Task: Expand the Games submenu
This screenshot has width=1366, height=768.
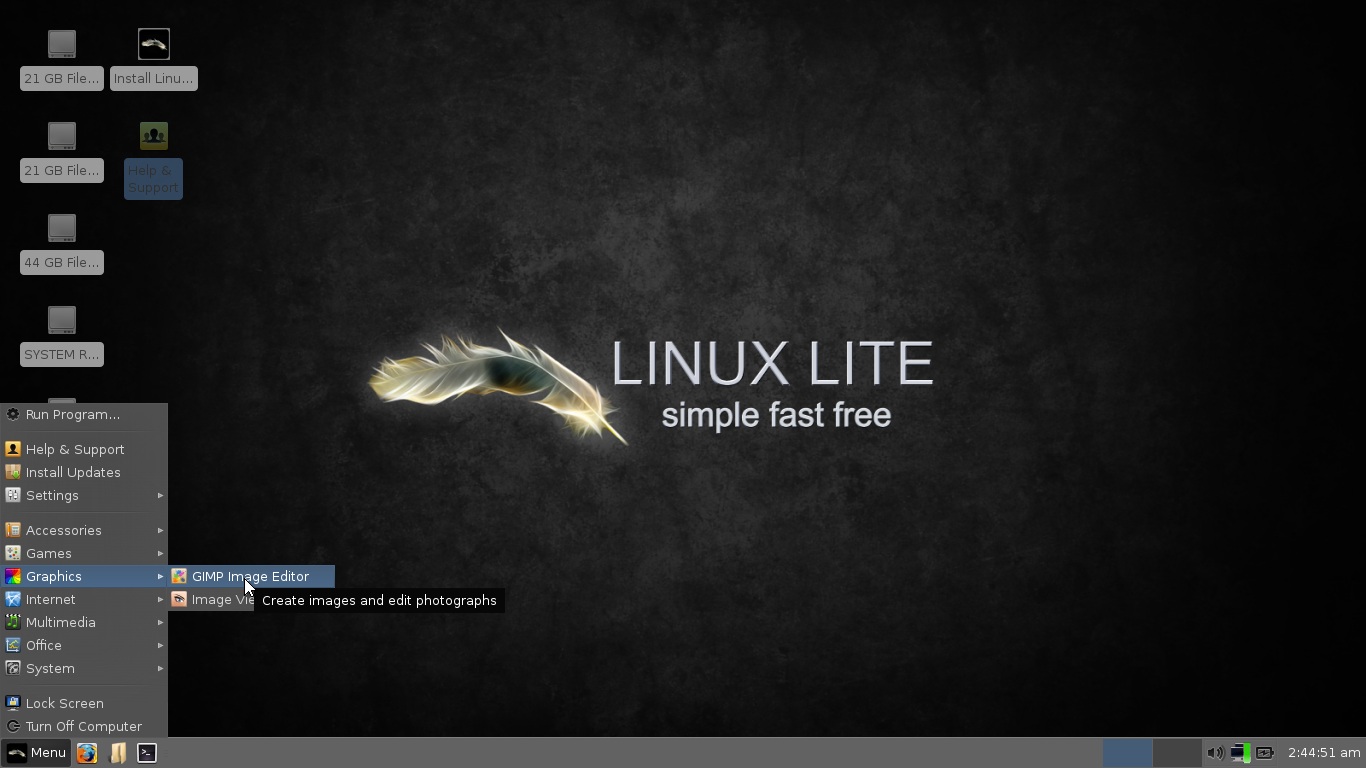Action: (84, 553)
